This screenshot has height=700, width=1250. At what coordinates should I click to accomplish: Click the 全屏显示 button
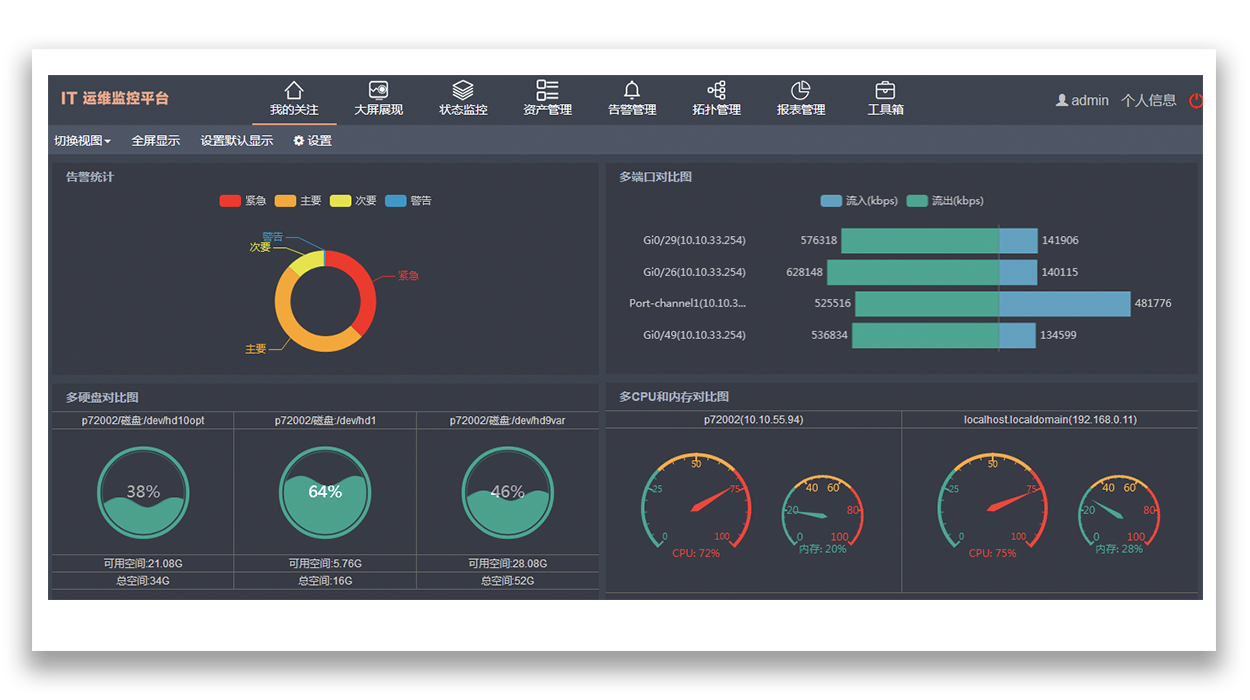(156, 141)
